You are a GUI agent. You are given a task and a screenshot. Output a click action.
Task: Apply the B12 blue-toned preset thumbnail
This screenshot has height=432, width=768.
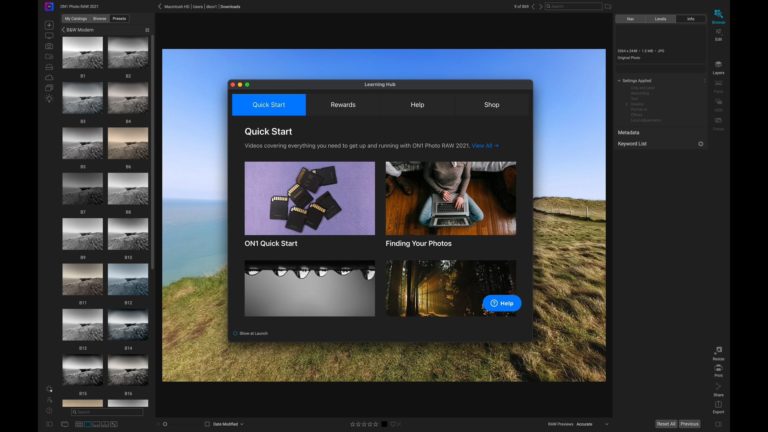point(128,279)
